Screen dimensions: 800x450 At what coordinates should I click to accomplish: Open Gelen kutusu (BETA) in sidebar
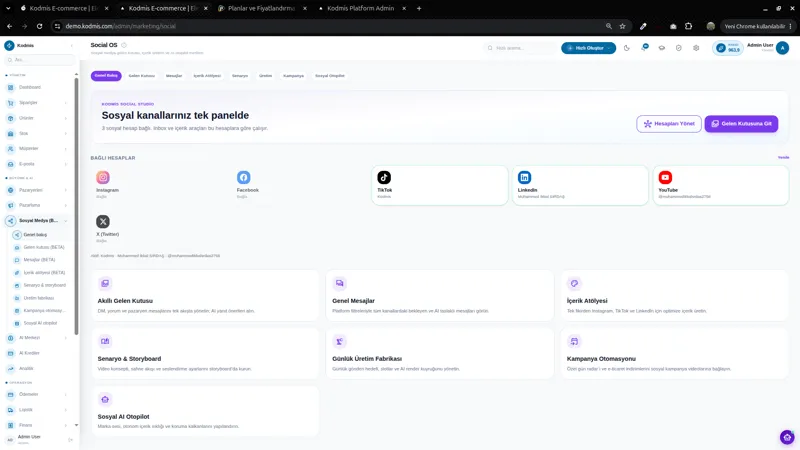click(41, 247)
